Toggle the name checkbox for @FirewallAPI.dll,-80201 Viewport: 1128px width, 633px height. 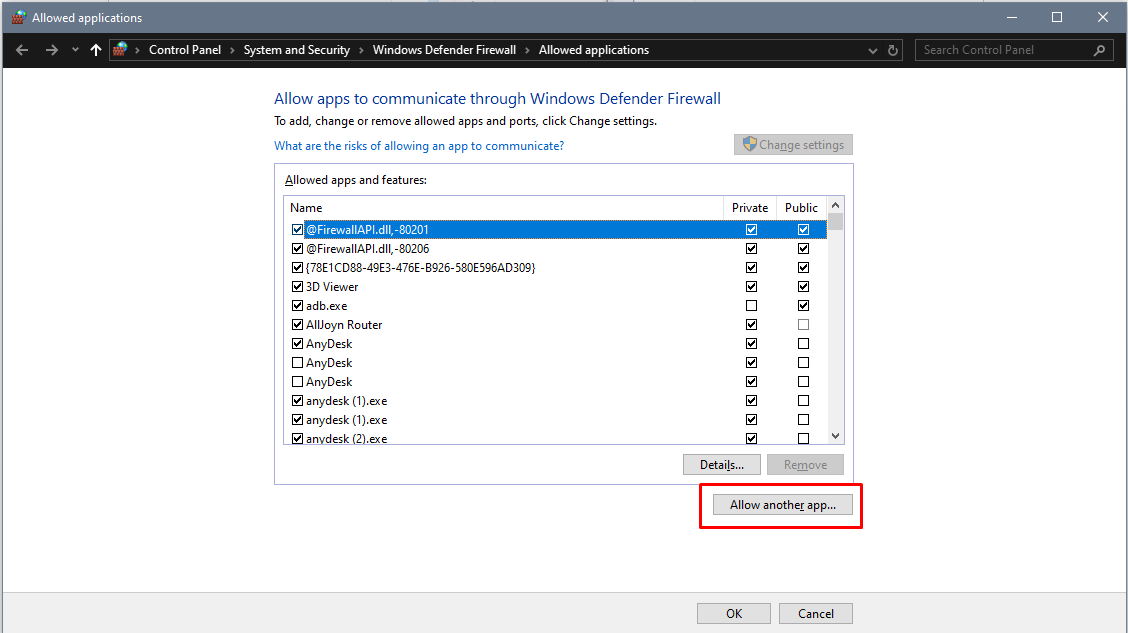click(x=297, y=229)
